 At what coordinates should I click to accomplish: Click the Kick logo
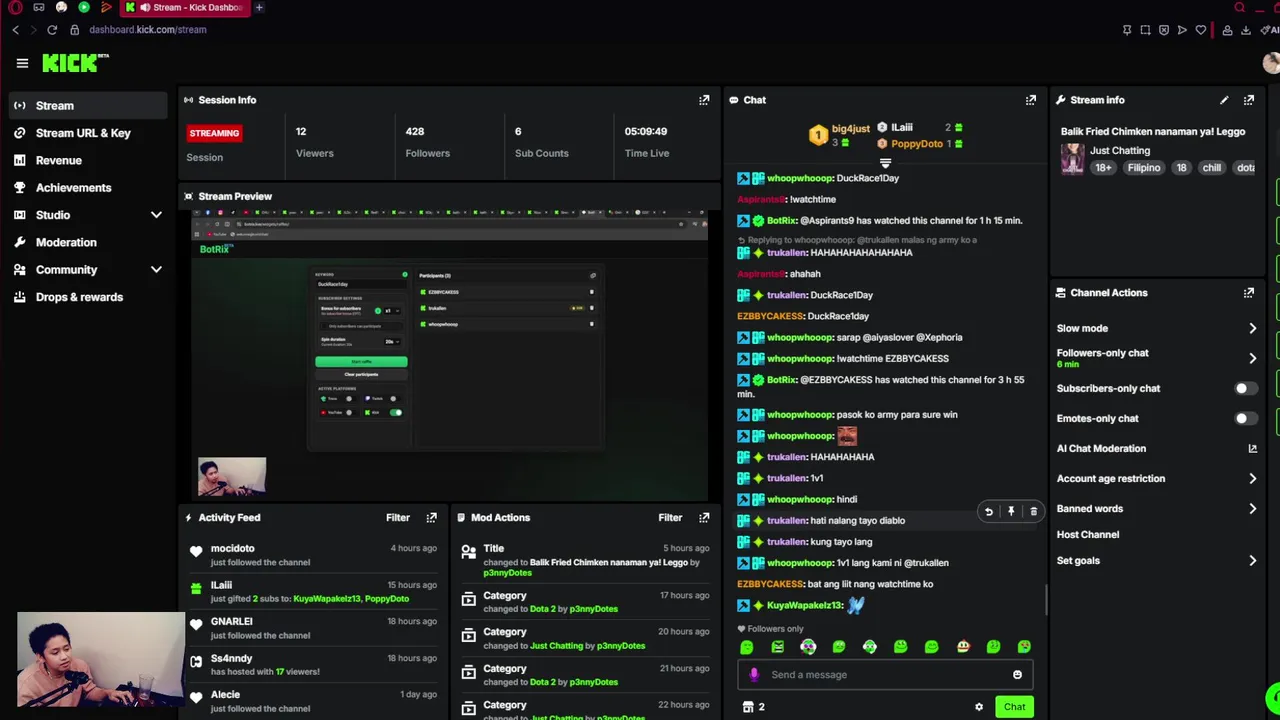75,64
